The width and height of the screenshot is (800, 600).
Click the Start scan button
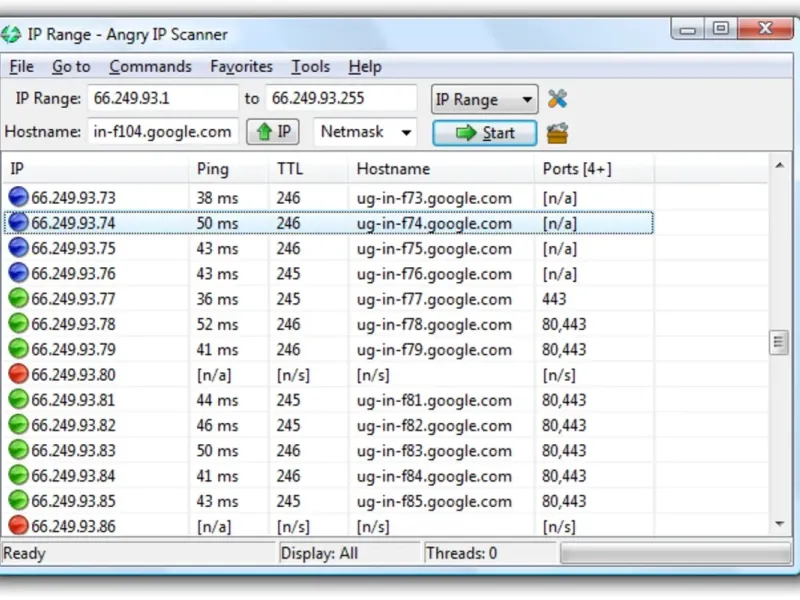485,133
